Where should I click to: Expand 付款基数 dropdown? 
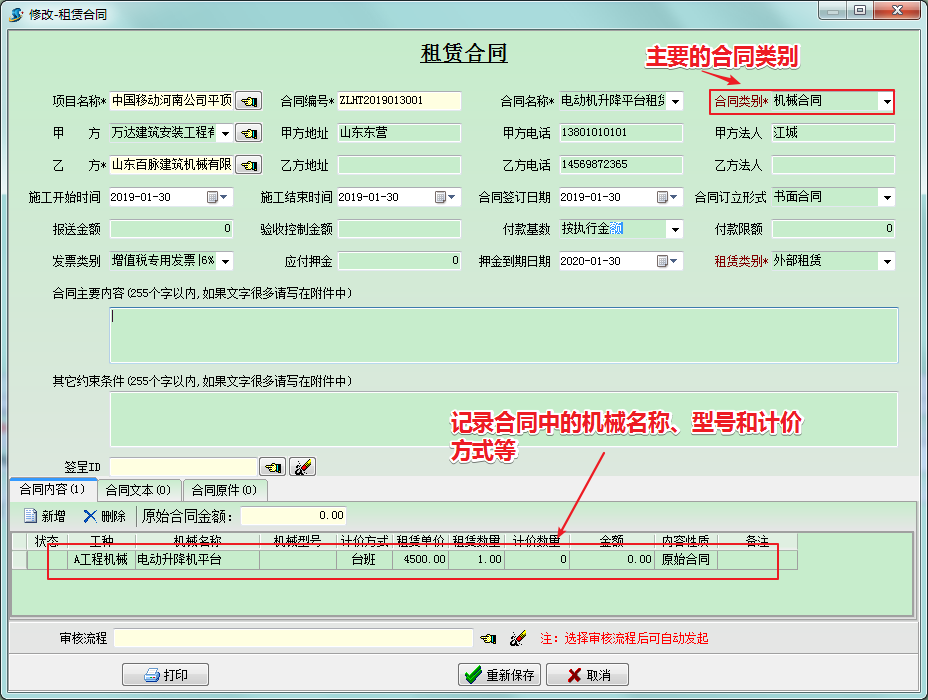pos(675,229)
